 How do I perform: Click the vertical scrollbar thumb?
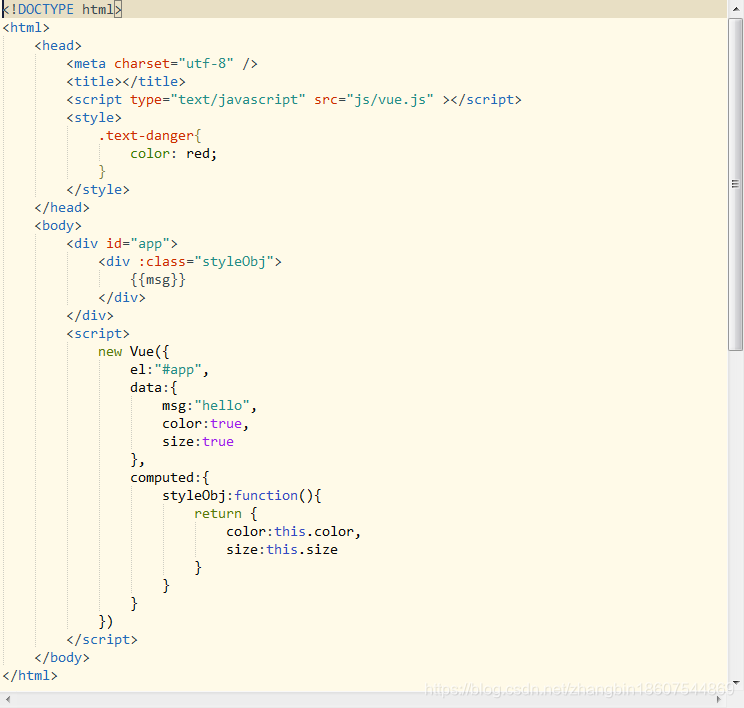[x=735, y=185]
